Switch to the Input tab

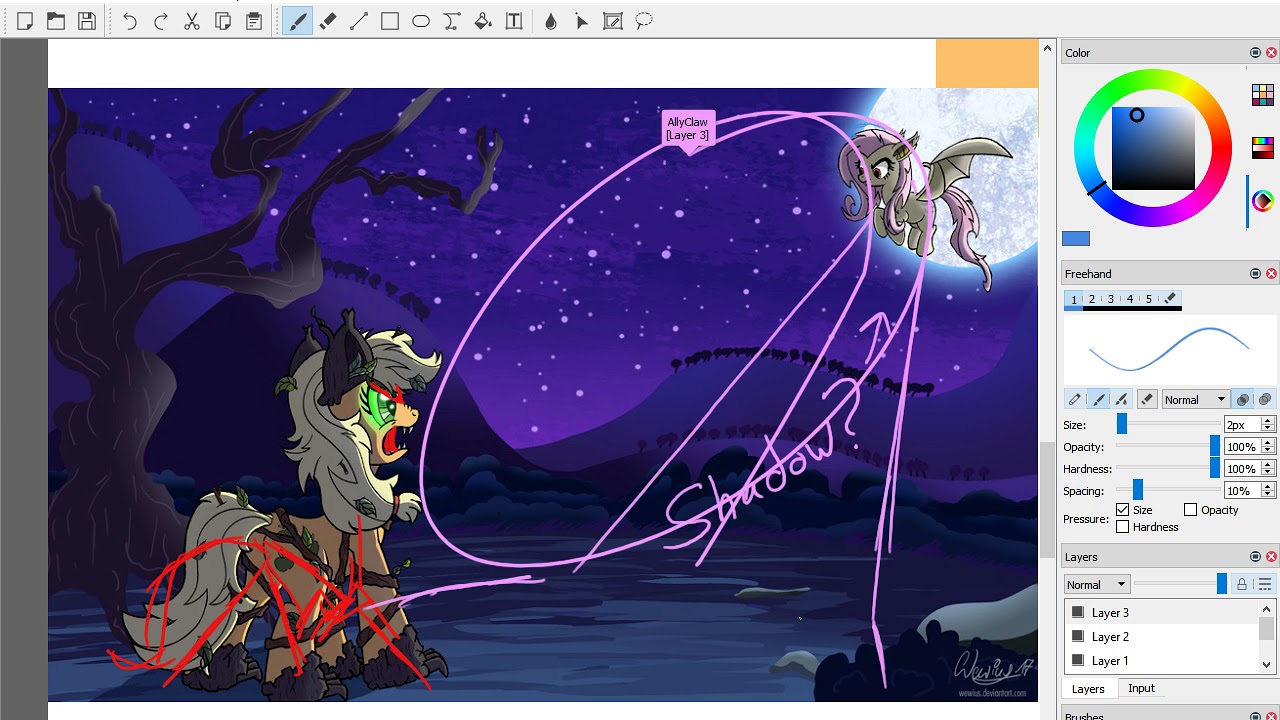coord(1141,688)
